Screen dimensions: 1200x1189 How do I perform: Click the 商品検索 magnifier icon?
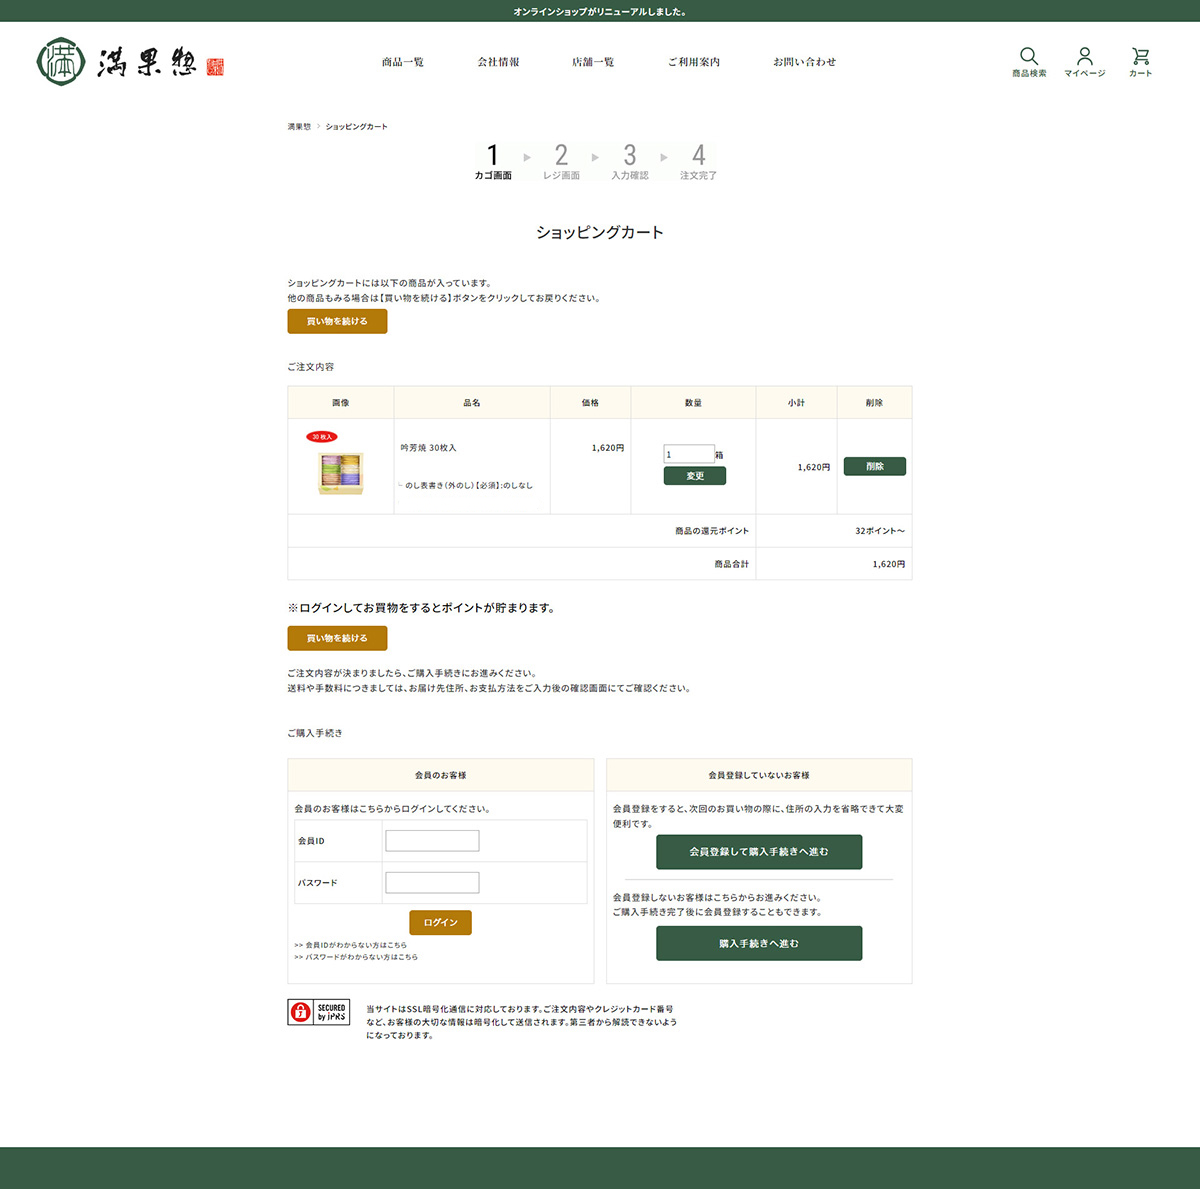click(x=1028, y=57)
